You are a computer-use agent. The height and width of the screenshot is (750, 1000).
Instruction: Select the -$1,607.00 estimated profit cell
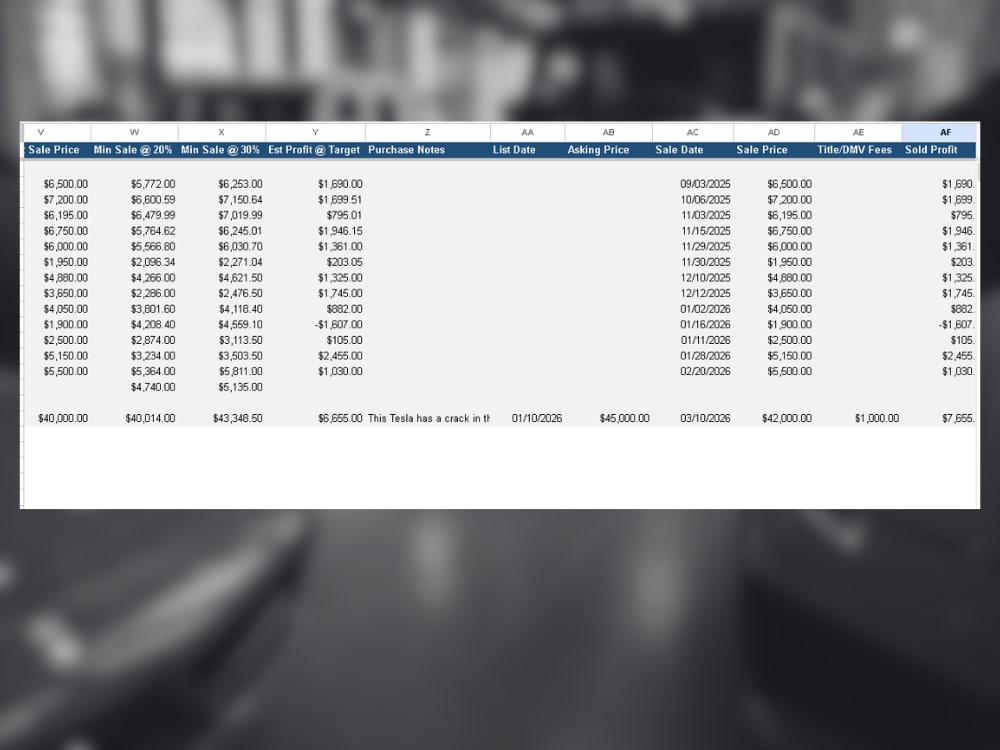[315, 325]
